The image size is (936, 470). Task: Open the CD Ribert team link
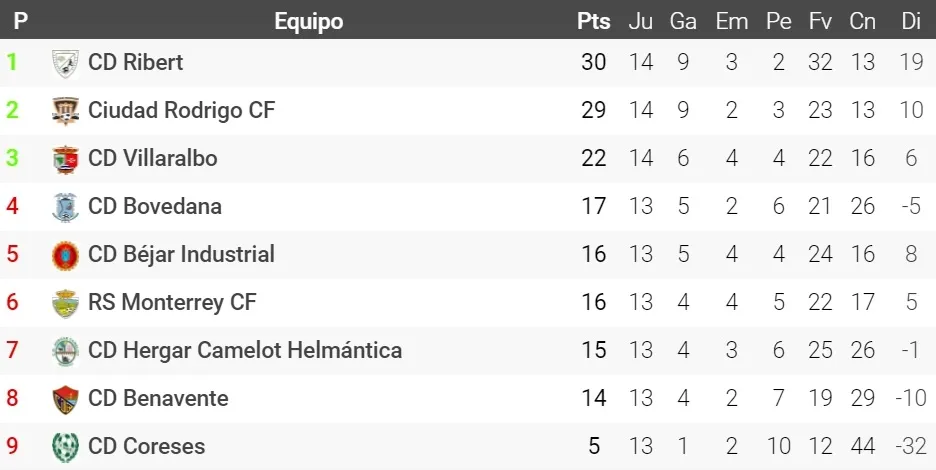click(136, 62)
